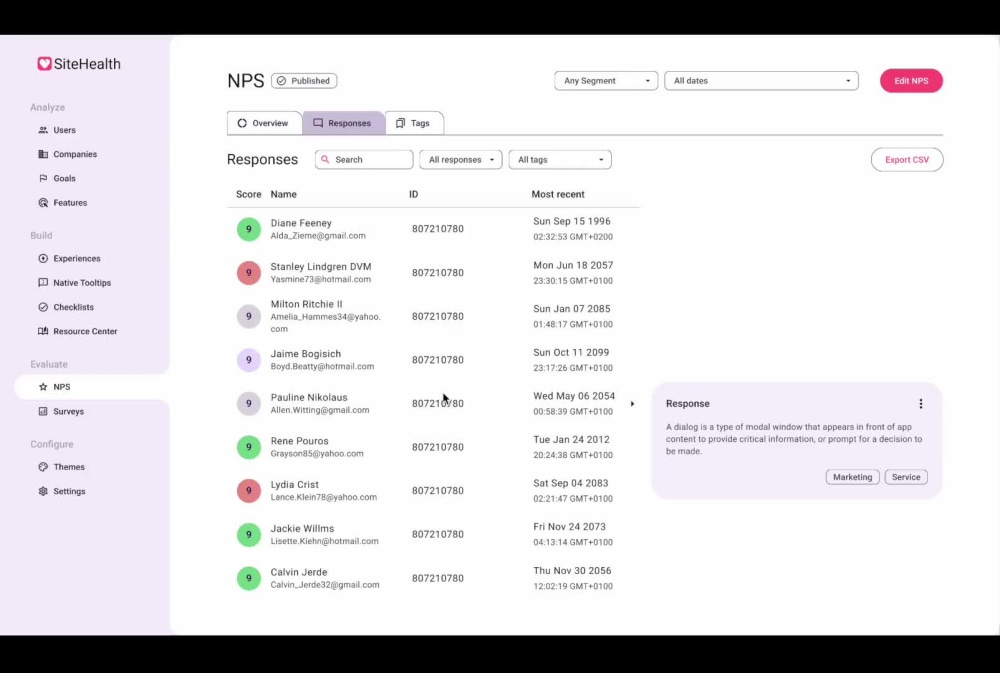Click Pauline Nikolaus name
This screenshot has height=673, width=1000.
(309, 397)
